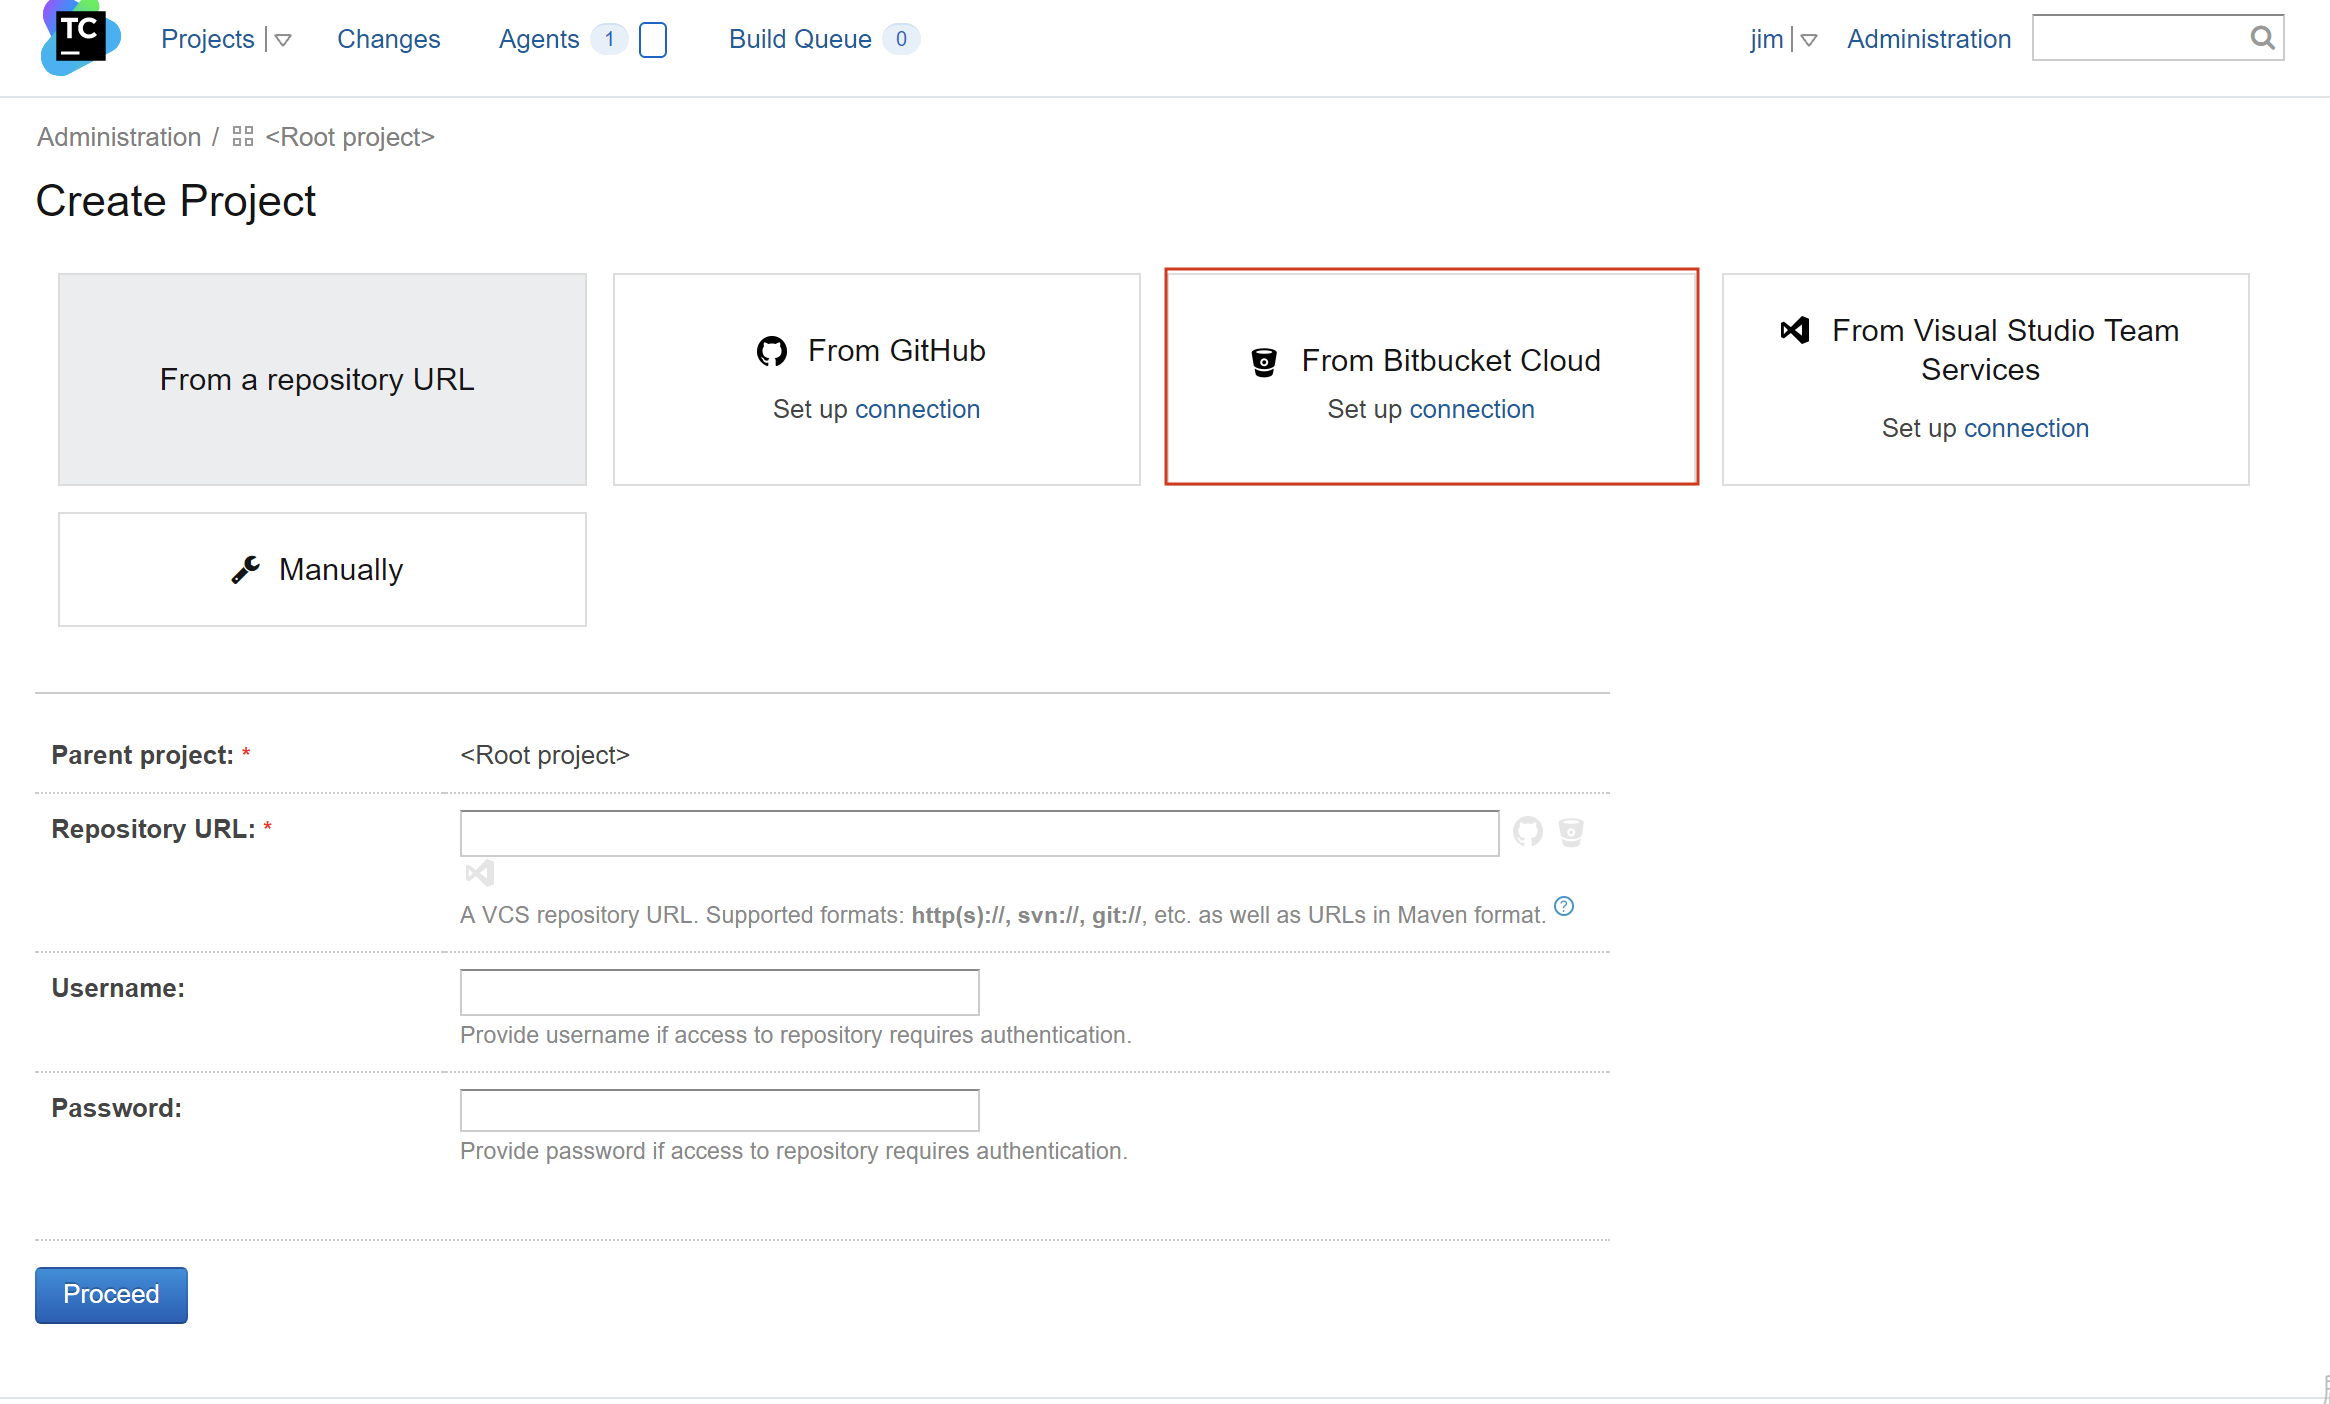Toggle the agents status box next to Agents

coord(653,40)
